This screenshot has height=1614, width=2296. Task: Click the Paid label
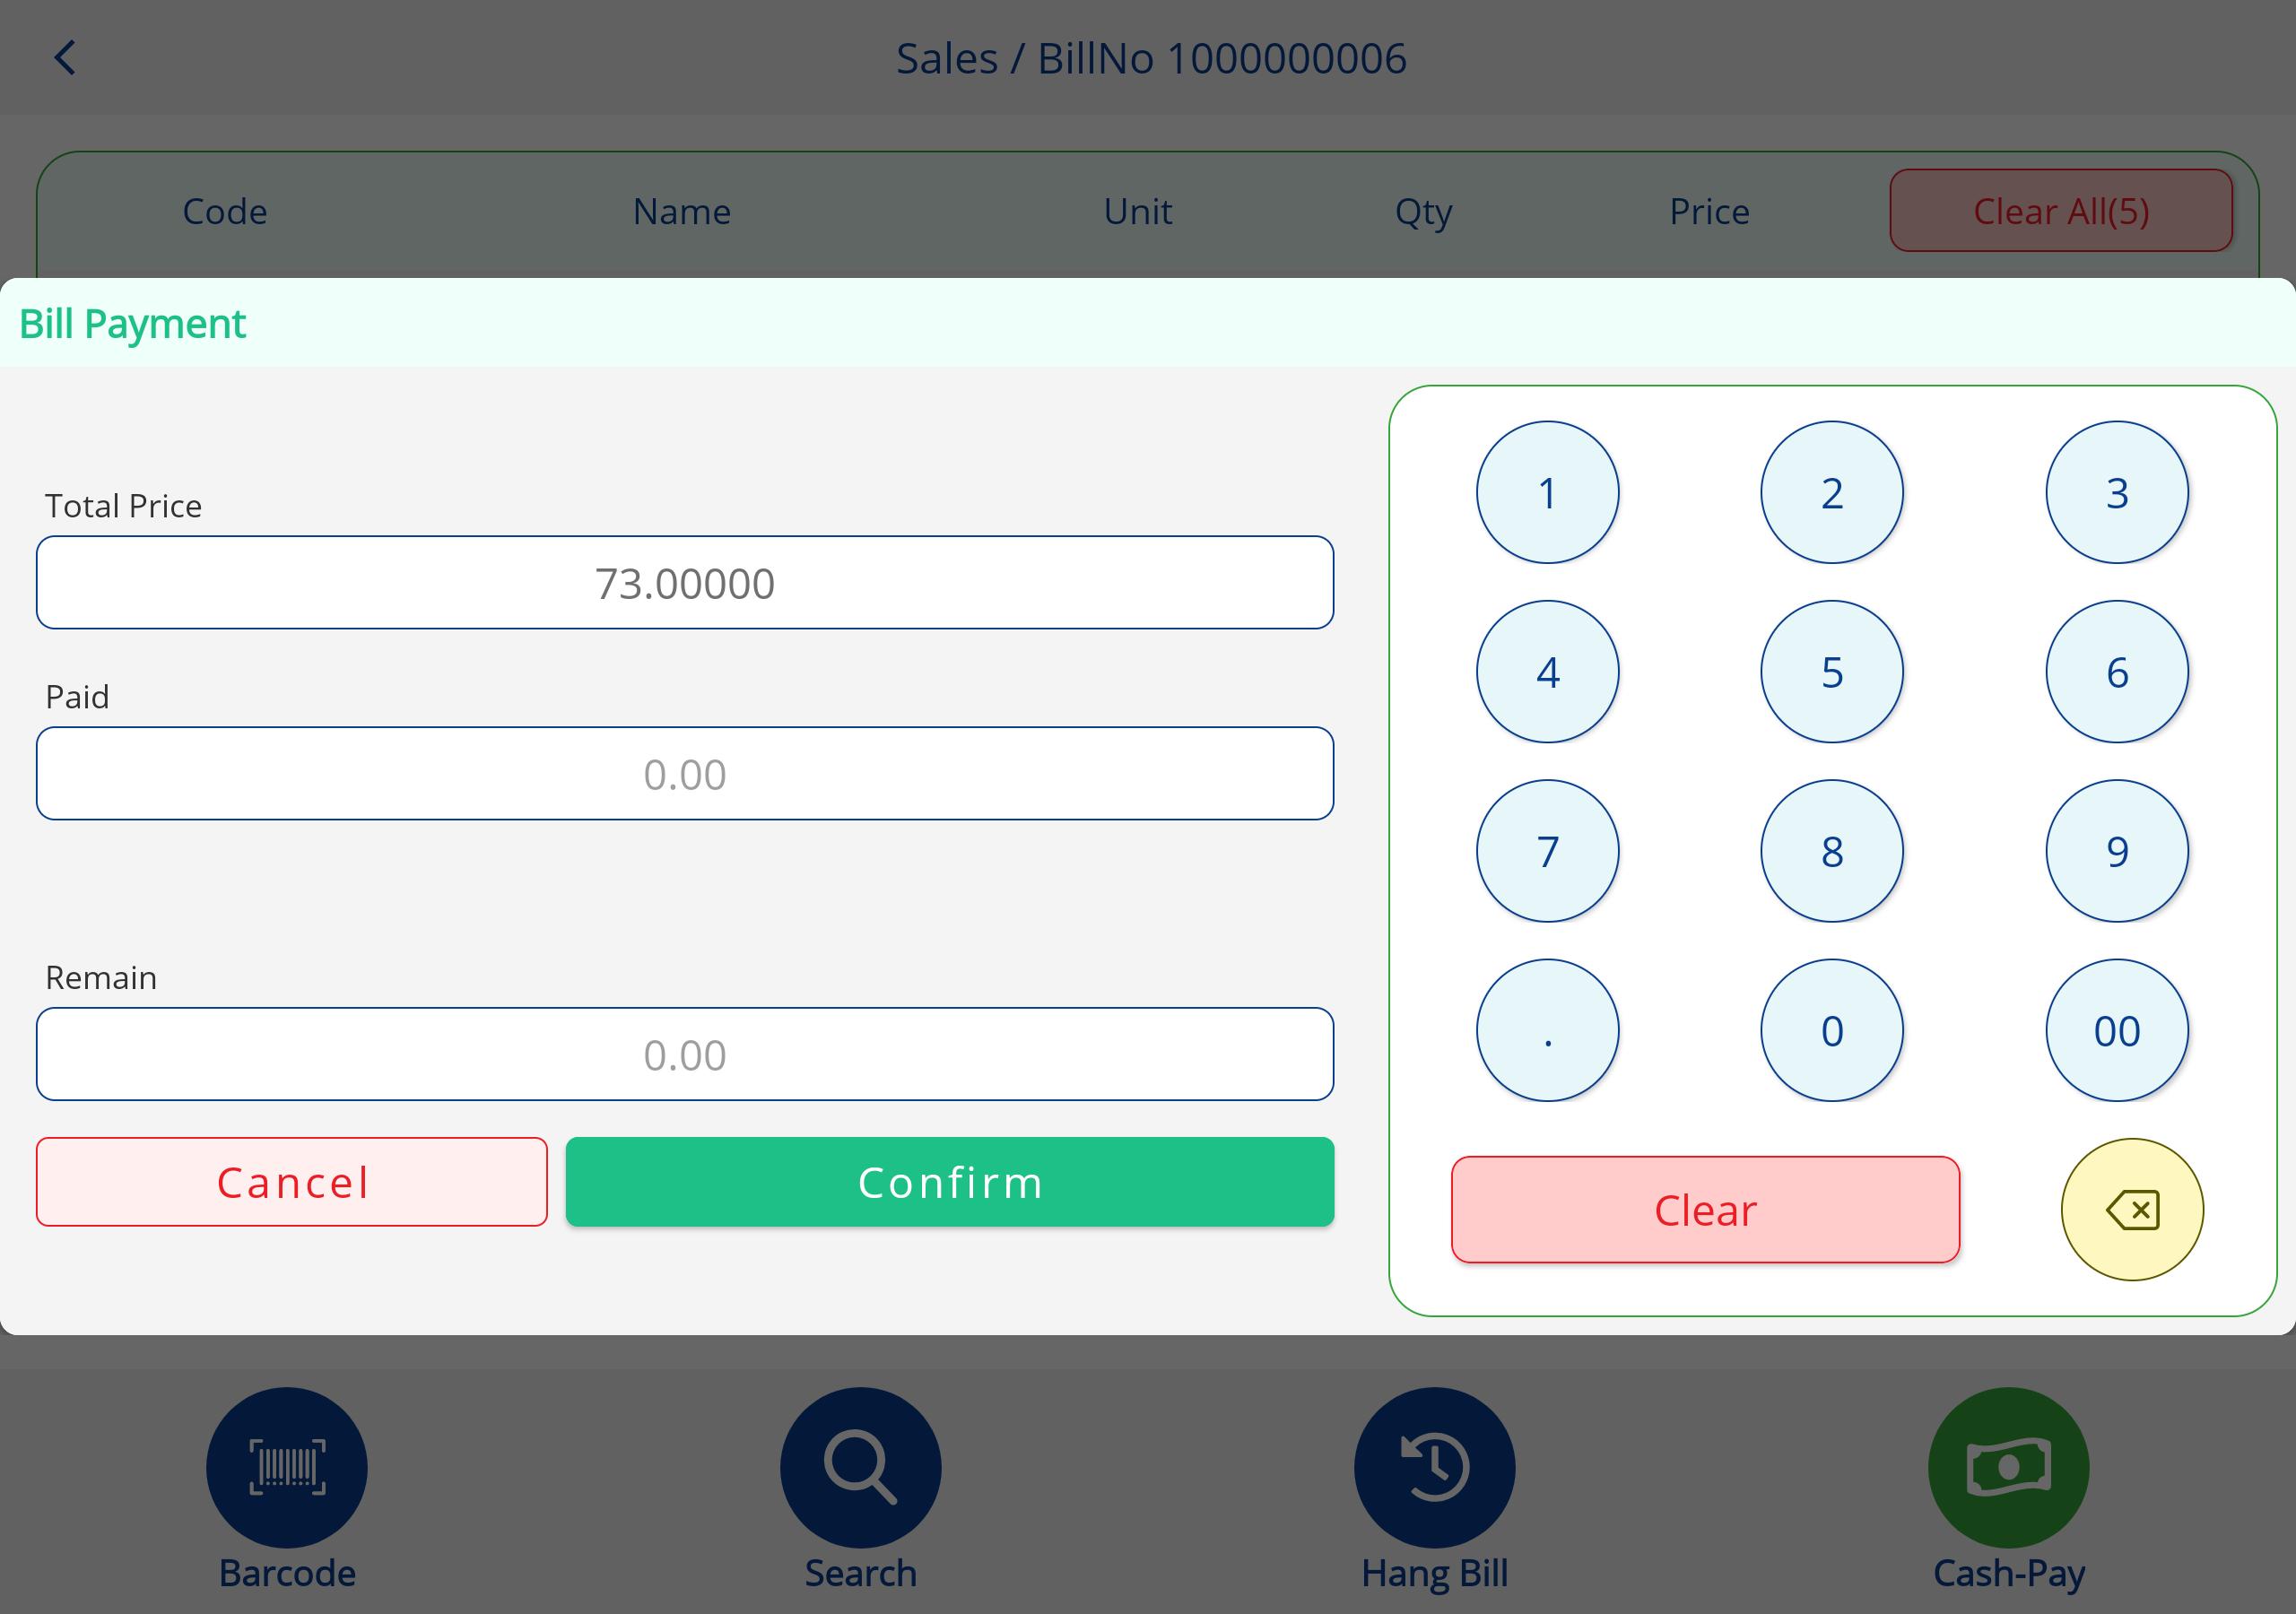[77, 697]
